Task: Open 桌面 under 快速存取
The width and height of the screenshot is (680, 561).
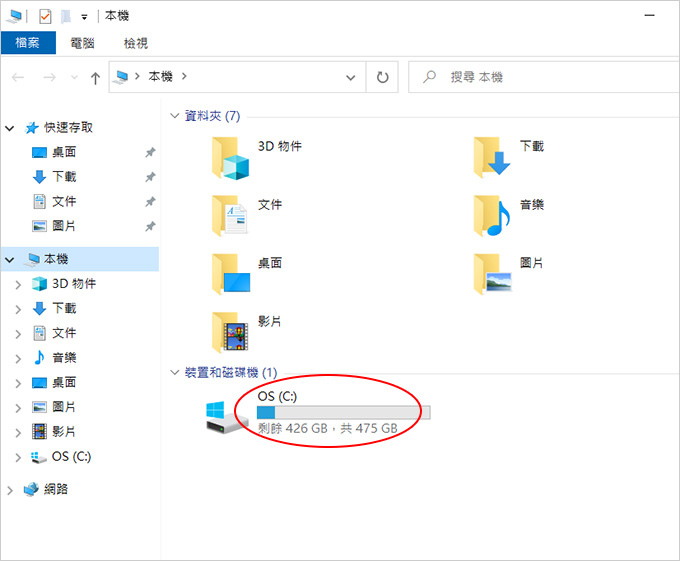Action: pos(64,152)
